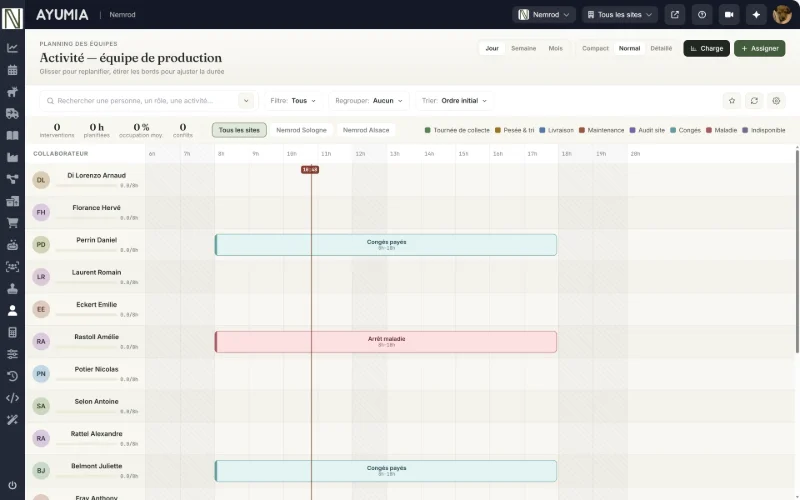
Task: Open the gear settings icon in toolbar
Action: [776, 101]
